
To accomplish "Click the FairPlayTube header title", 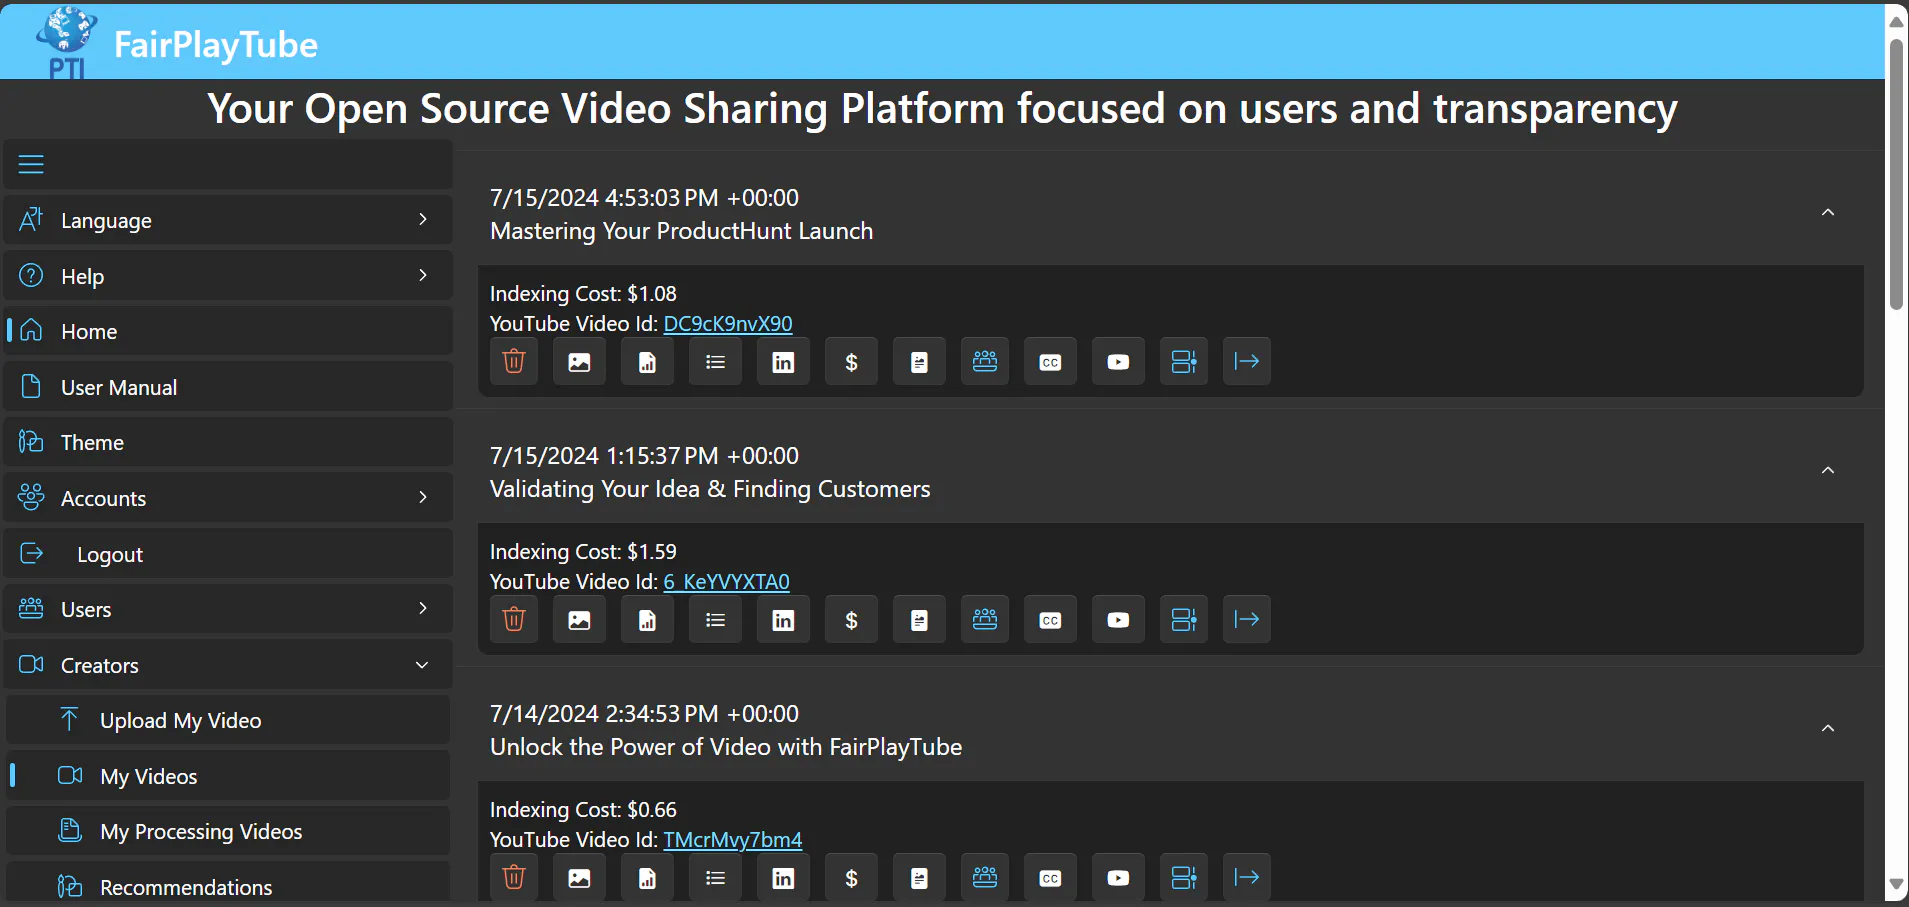I will pos(216,45).
